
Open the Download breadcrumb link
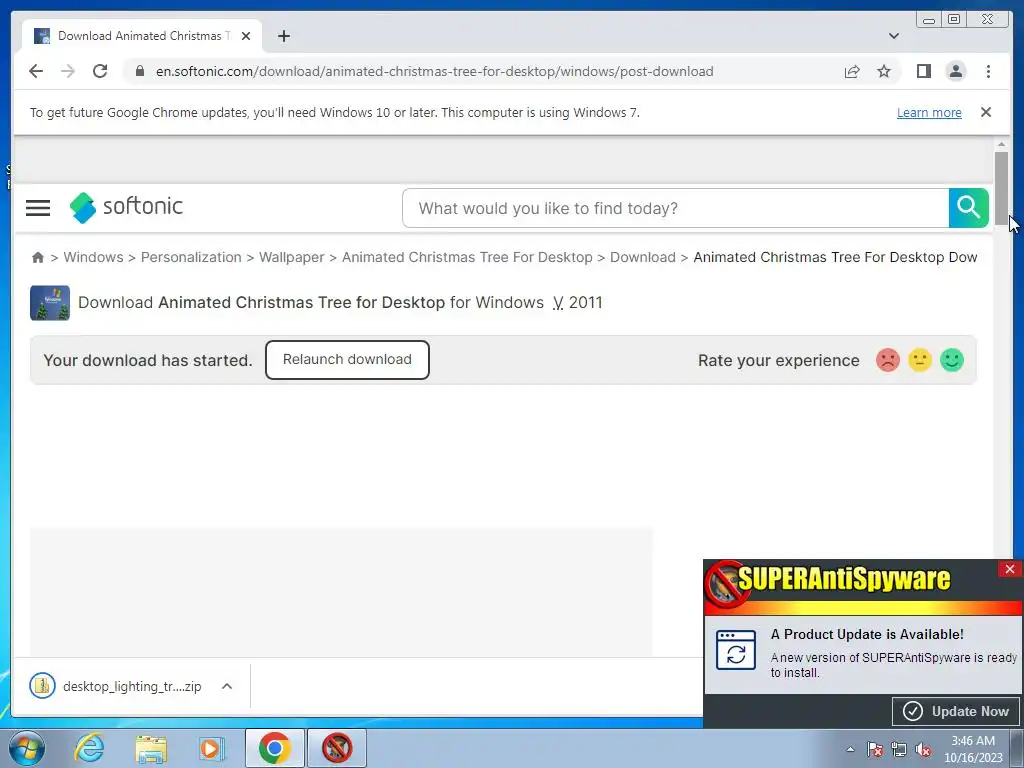coord(643,257)
